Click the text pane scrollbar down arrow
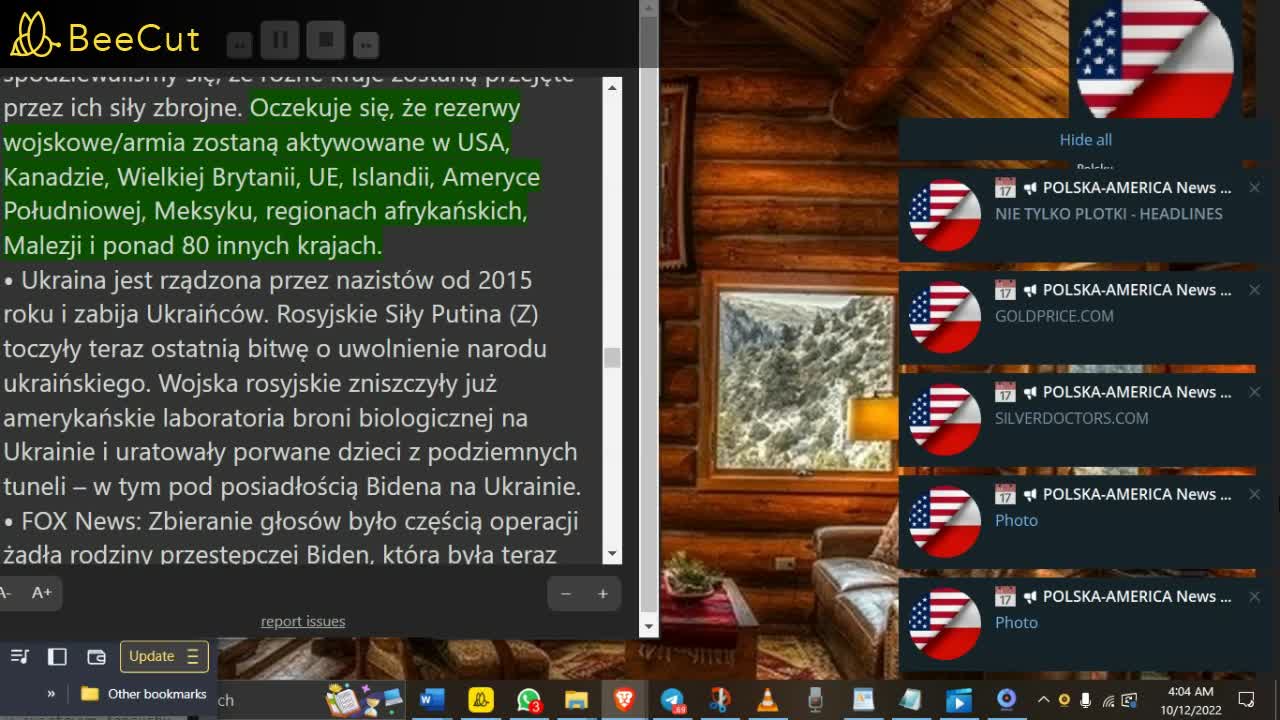 pos(612,553)
